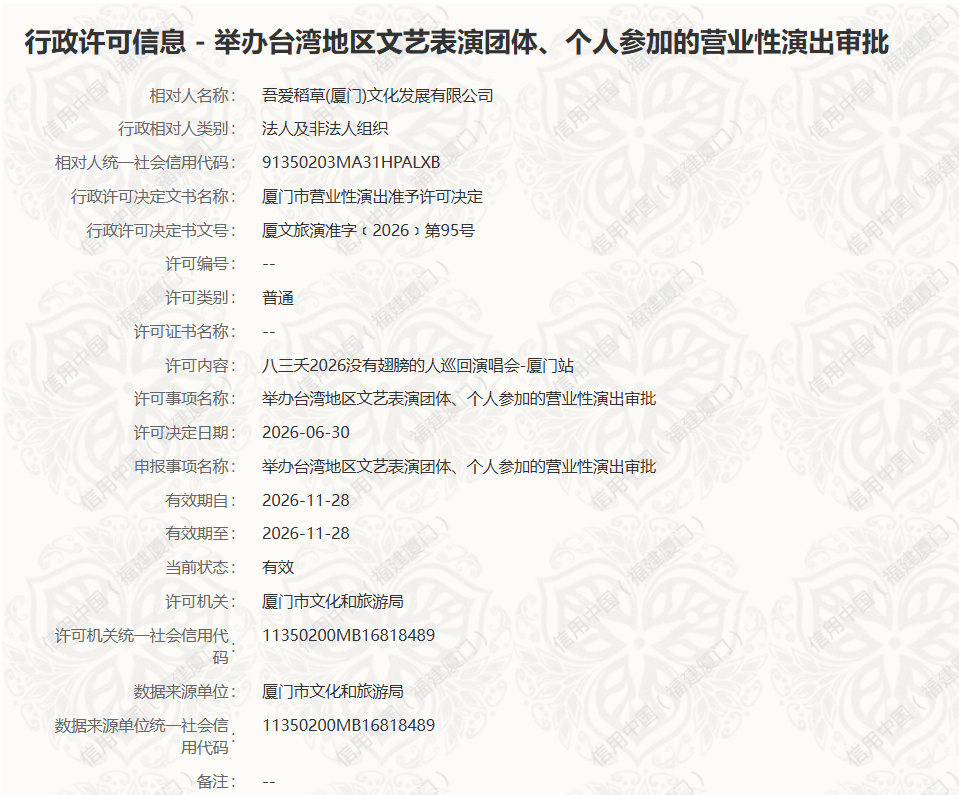Click the 许可机关统一社会信用代码 label
Image resolution: width=959 pixels, height=795 pixels.
tap(145, 646)
